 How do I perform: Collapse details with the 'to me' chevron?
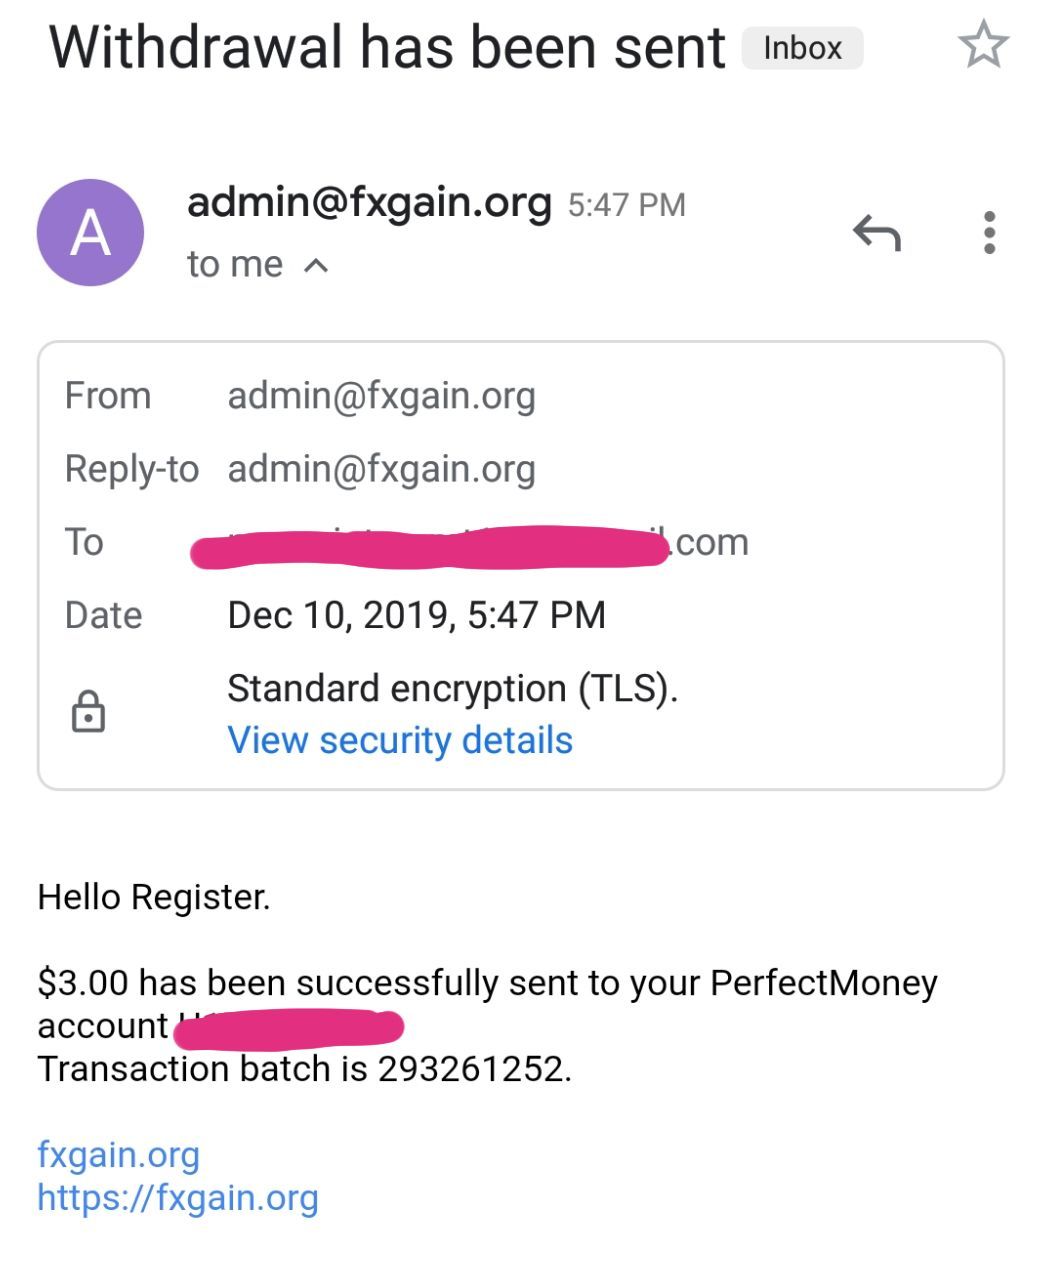[x=316, y=265]
